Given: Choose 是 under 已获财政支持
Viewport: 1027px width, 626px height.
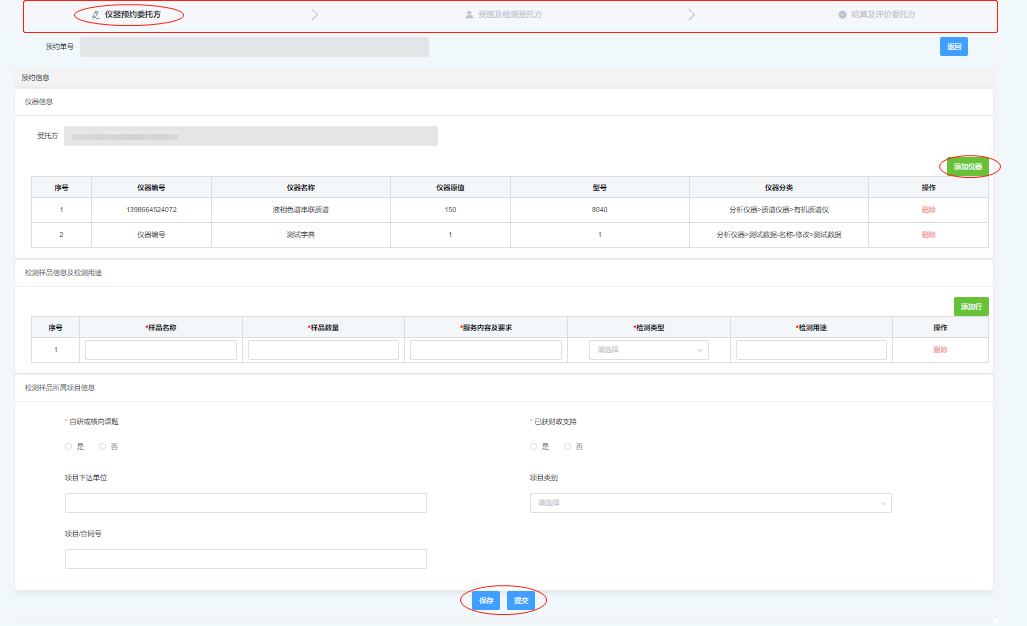Looking at the screenshot, I should click(x=534, y=447).
